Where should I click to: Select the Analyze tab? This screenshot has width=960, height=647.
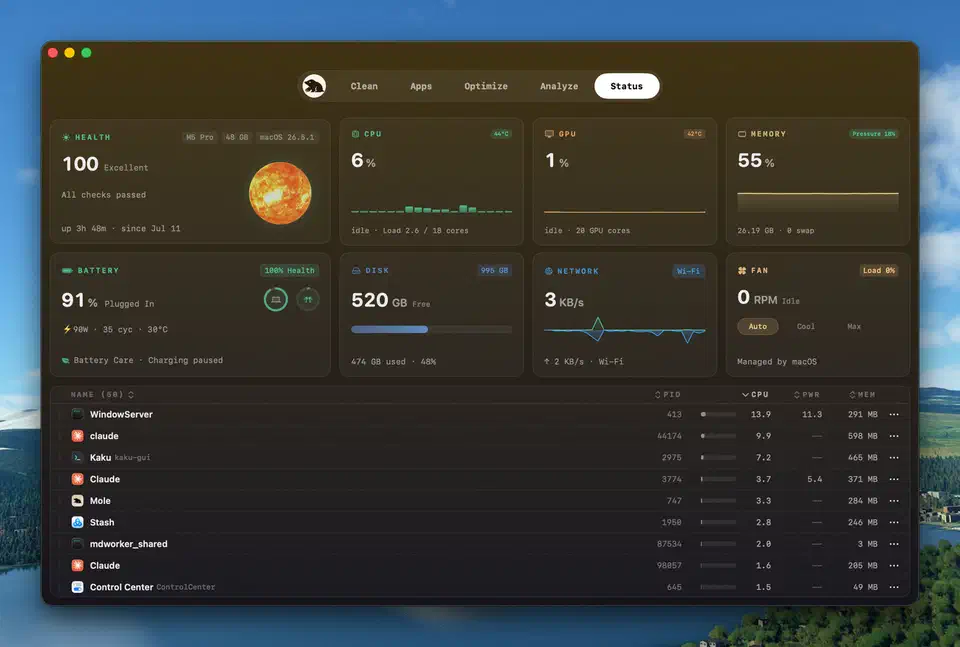point(559,86)
